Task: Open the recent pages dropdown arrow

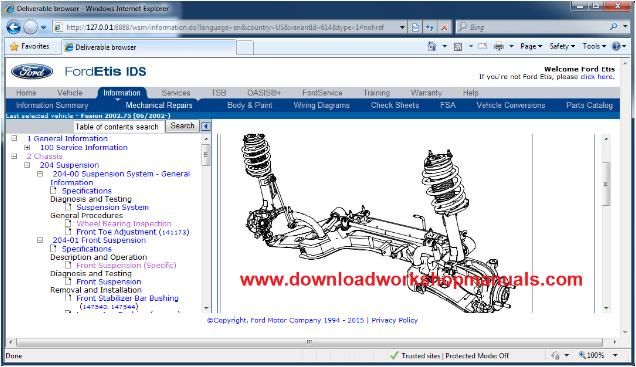Action: point(44,28)
